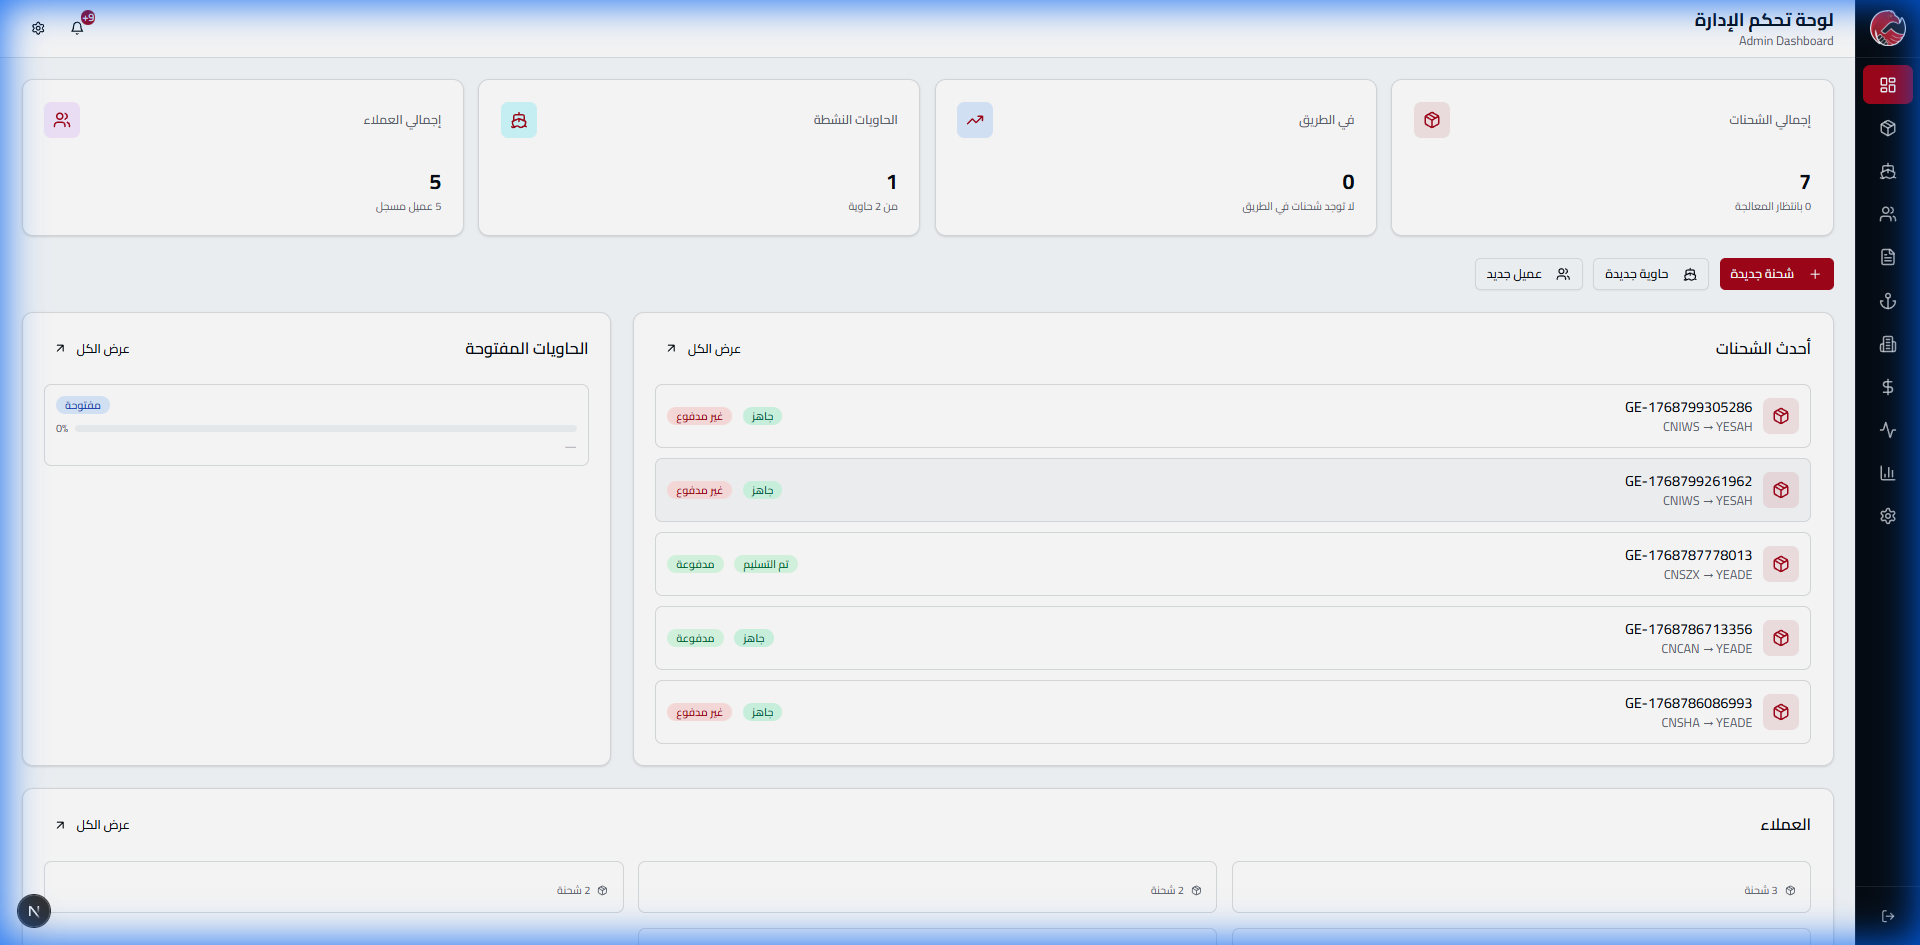Select the dashboard grid menu item
1920x945 pixels.
pos(1887,85)
